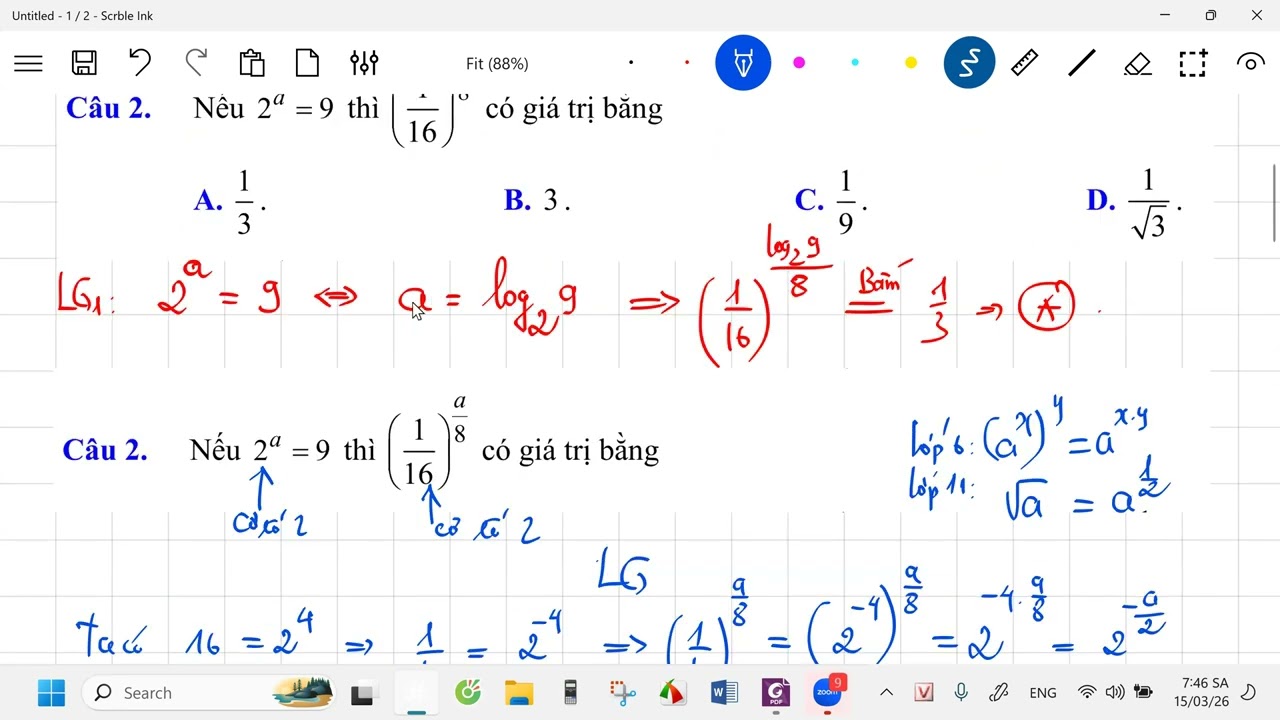Click answer option 'B. 3'
Viewport: 1280px width, 720px height.
point(537,200)
